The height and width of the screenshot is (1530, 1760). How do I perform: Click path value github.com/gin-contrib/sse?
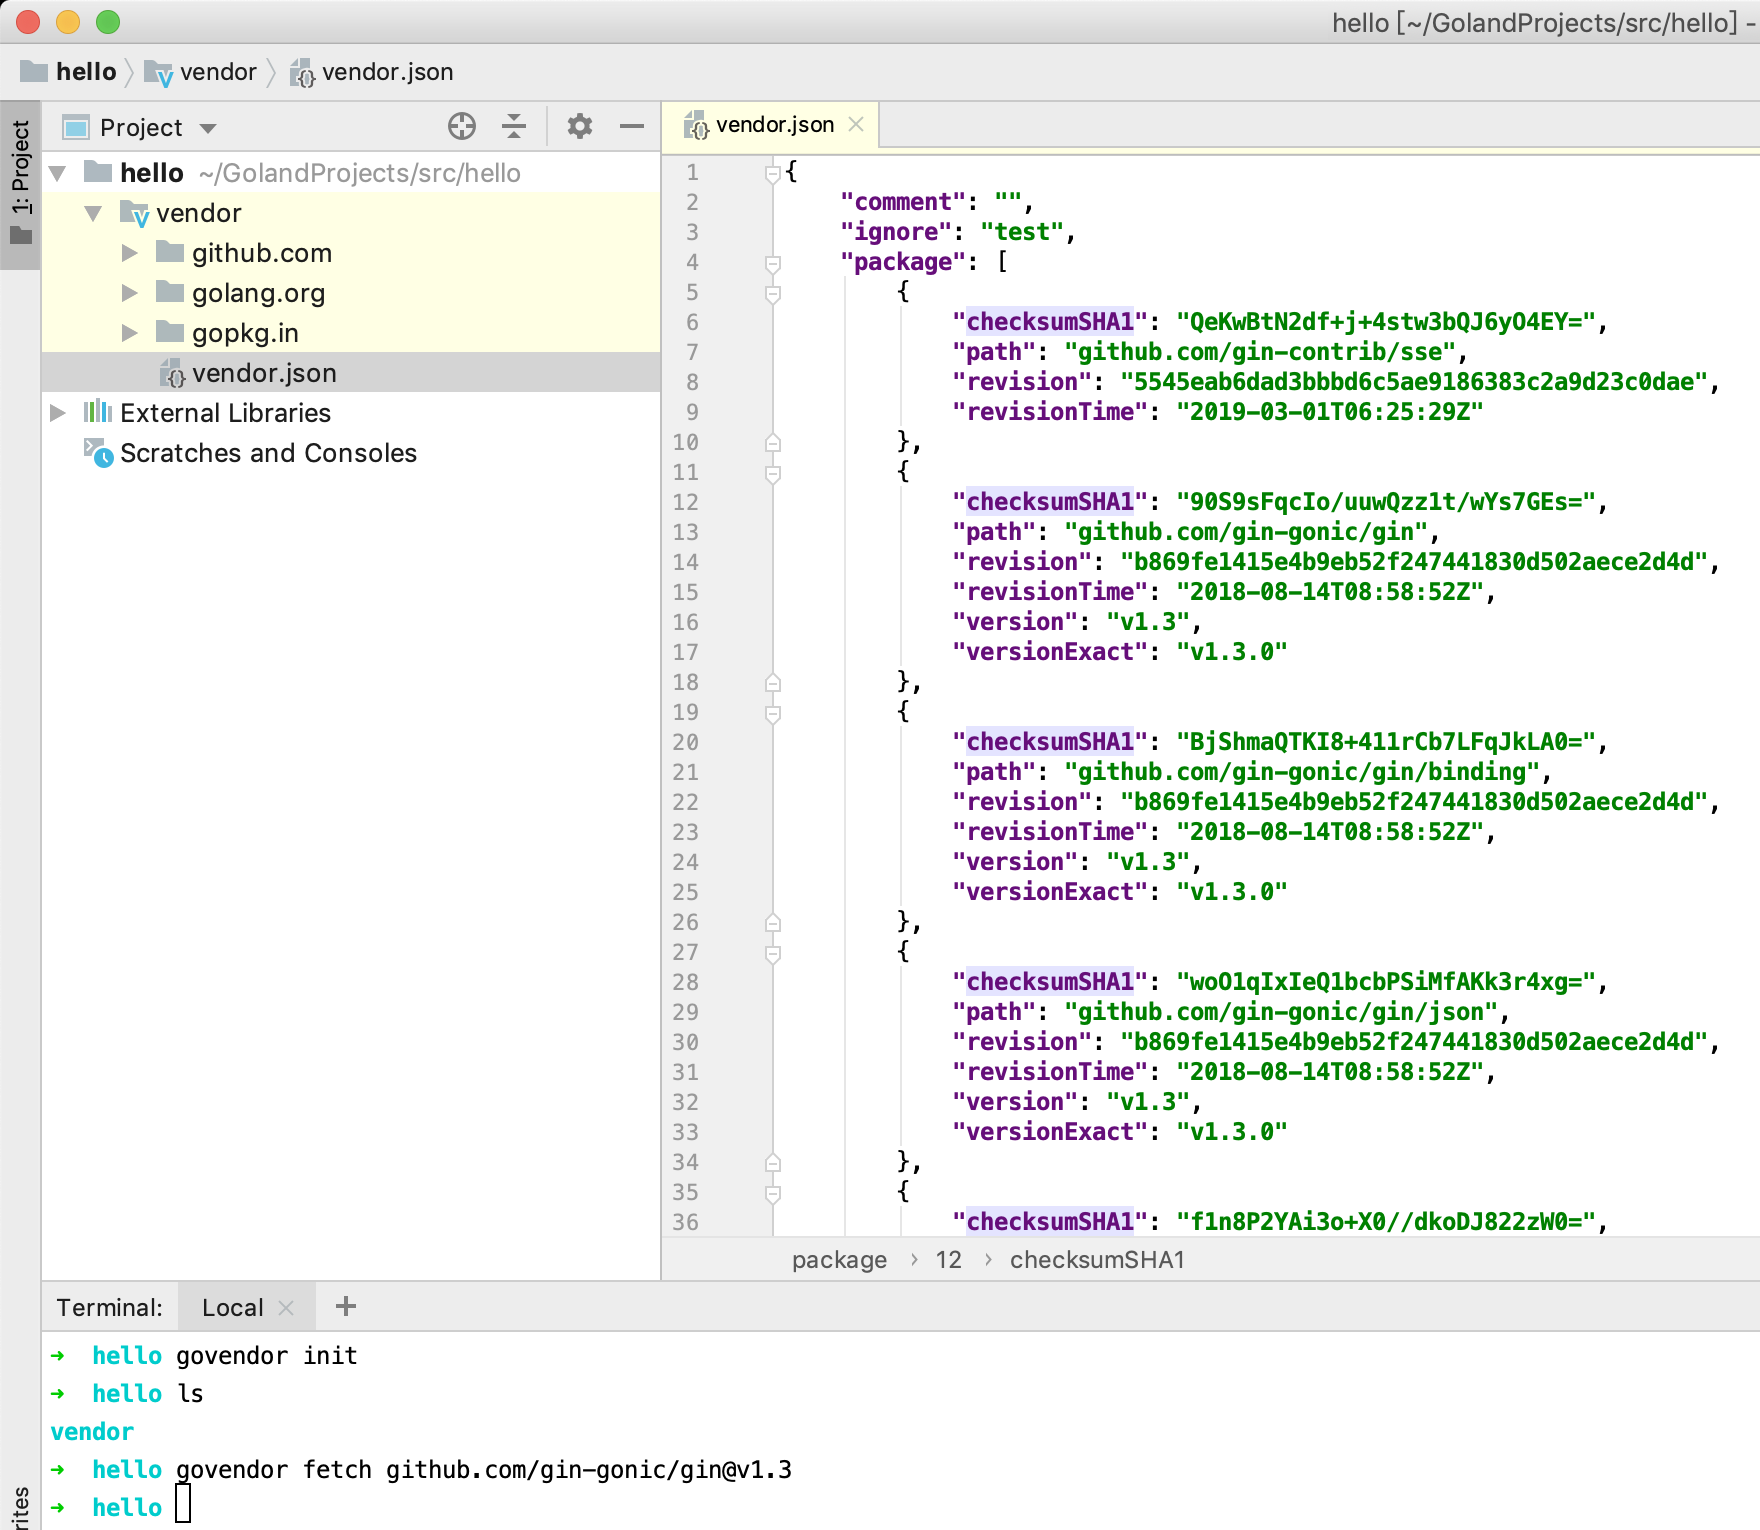(x=1260, y=352)
